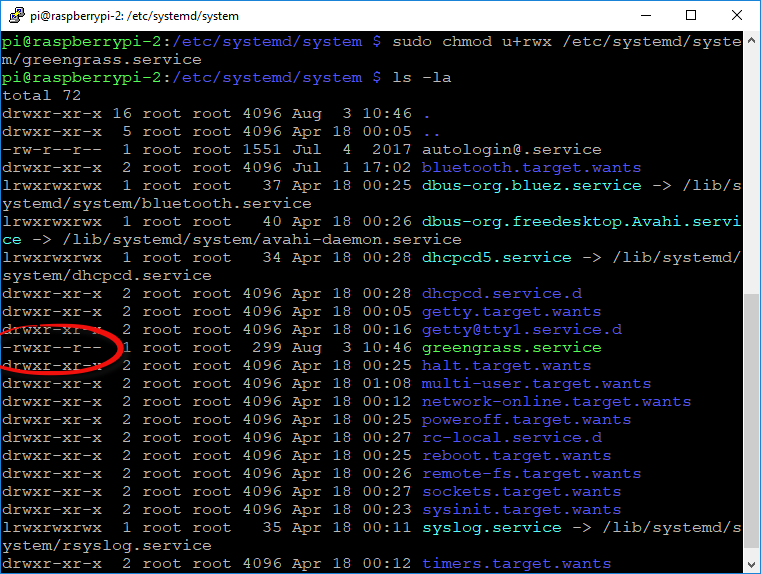
Task: Click the '-rwxr--r--' permissions of greengrass.service
Action: click(52, 347)
